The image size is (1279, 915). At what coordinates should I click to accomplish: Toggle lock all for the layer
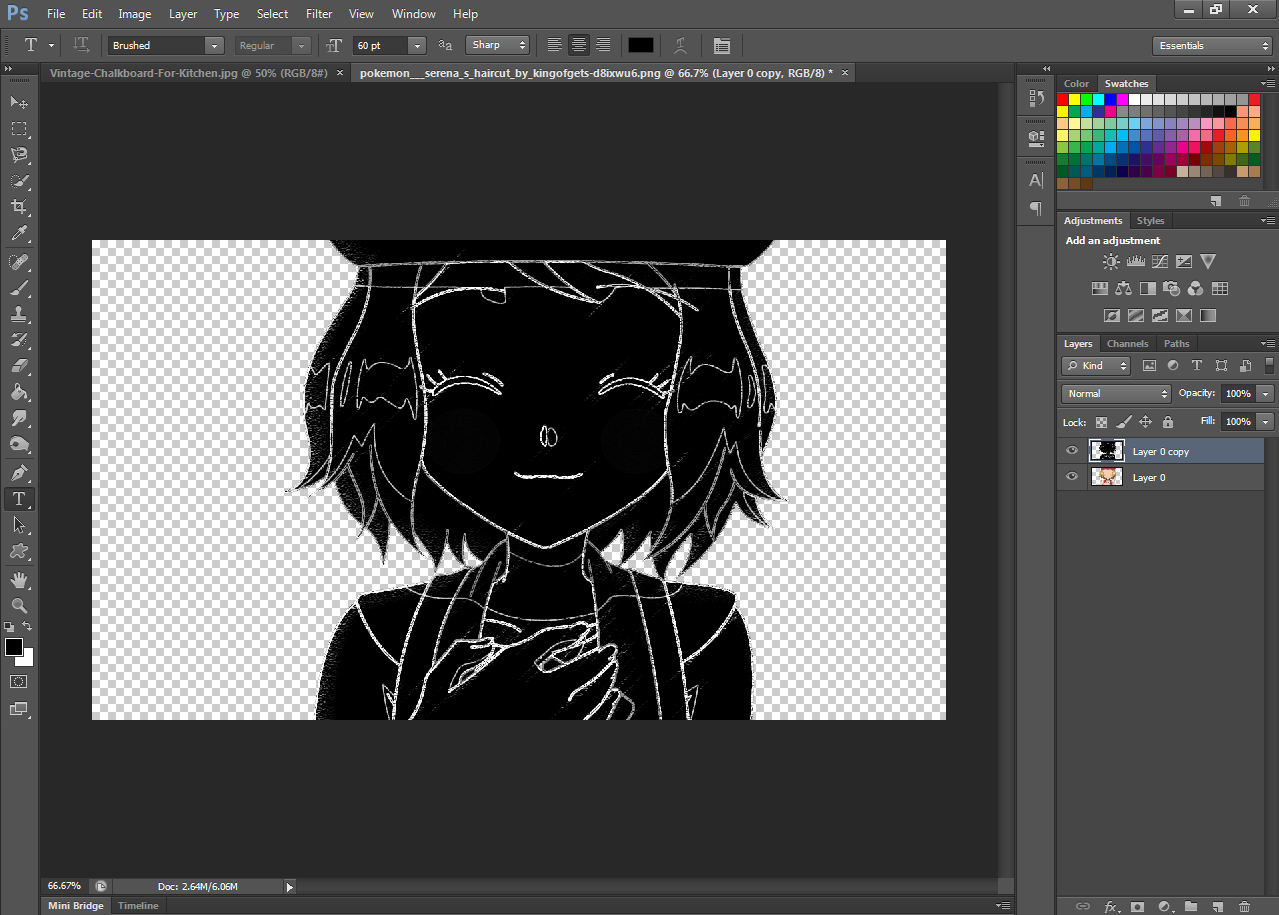click(1167, 422)
